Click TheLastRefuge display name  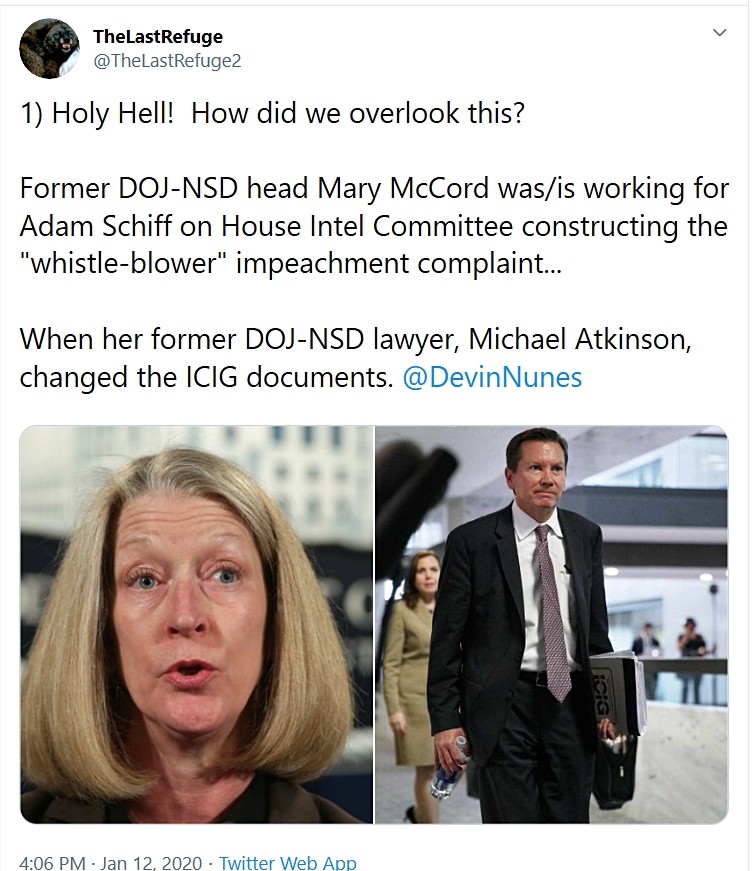[158, 37]
